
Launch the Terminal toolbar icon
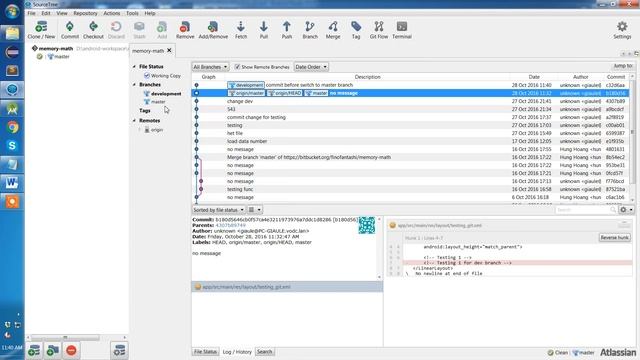[x=402, y=30]
